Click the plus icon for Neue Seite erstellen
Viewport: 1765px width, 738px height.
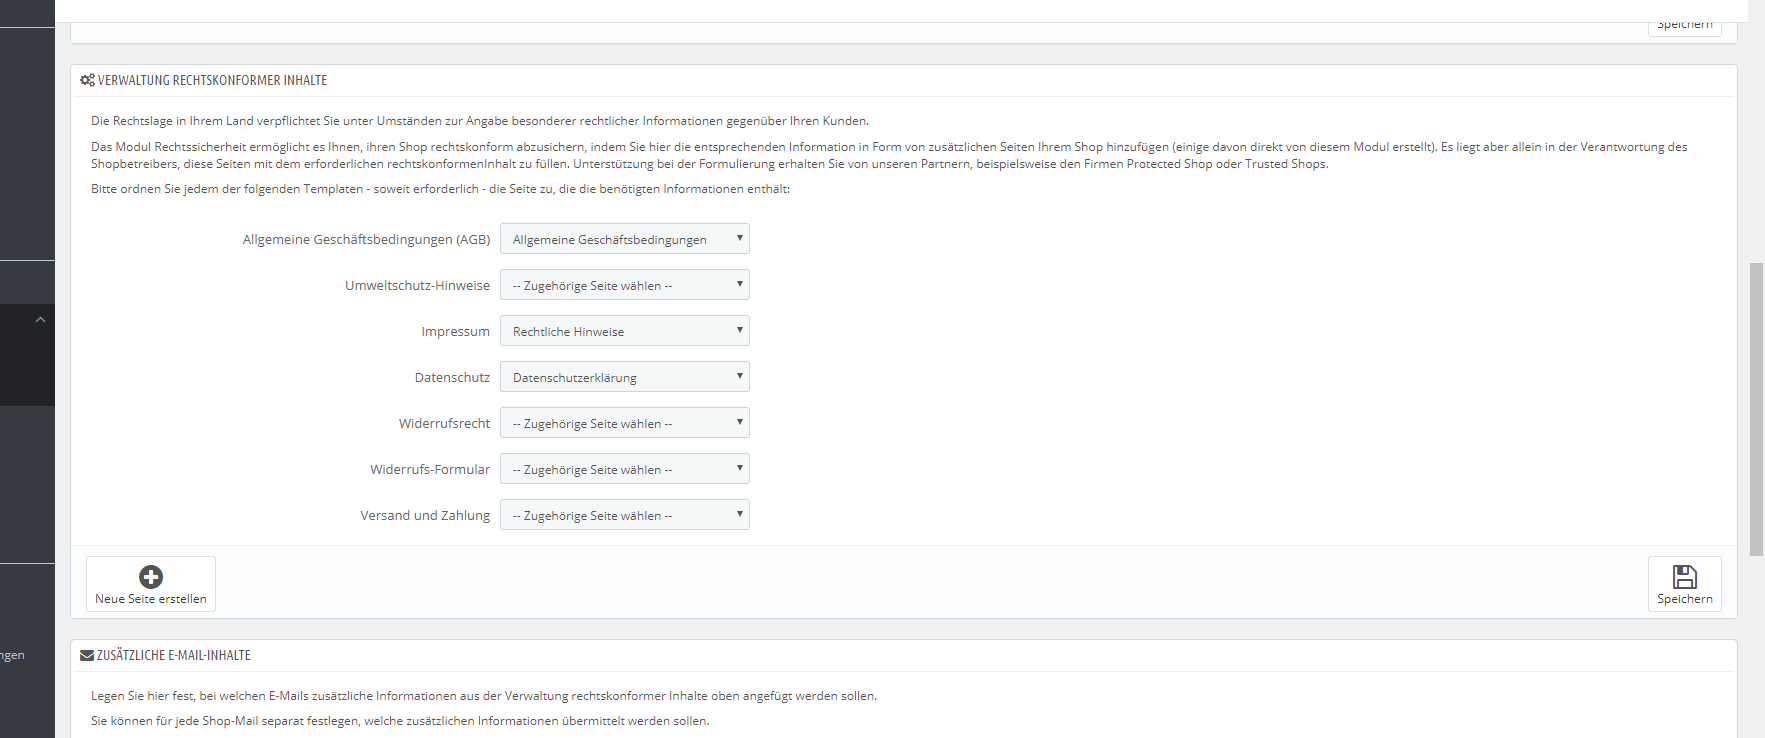pos(151,577)
